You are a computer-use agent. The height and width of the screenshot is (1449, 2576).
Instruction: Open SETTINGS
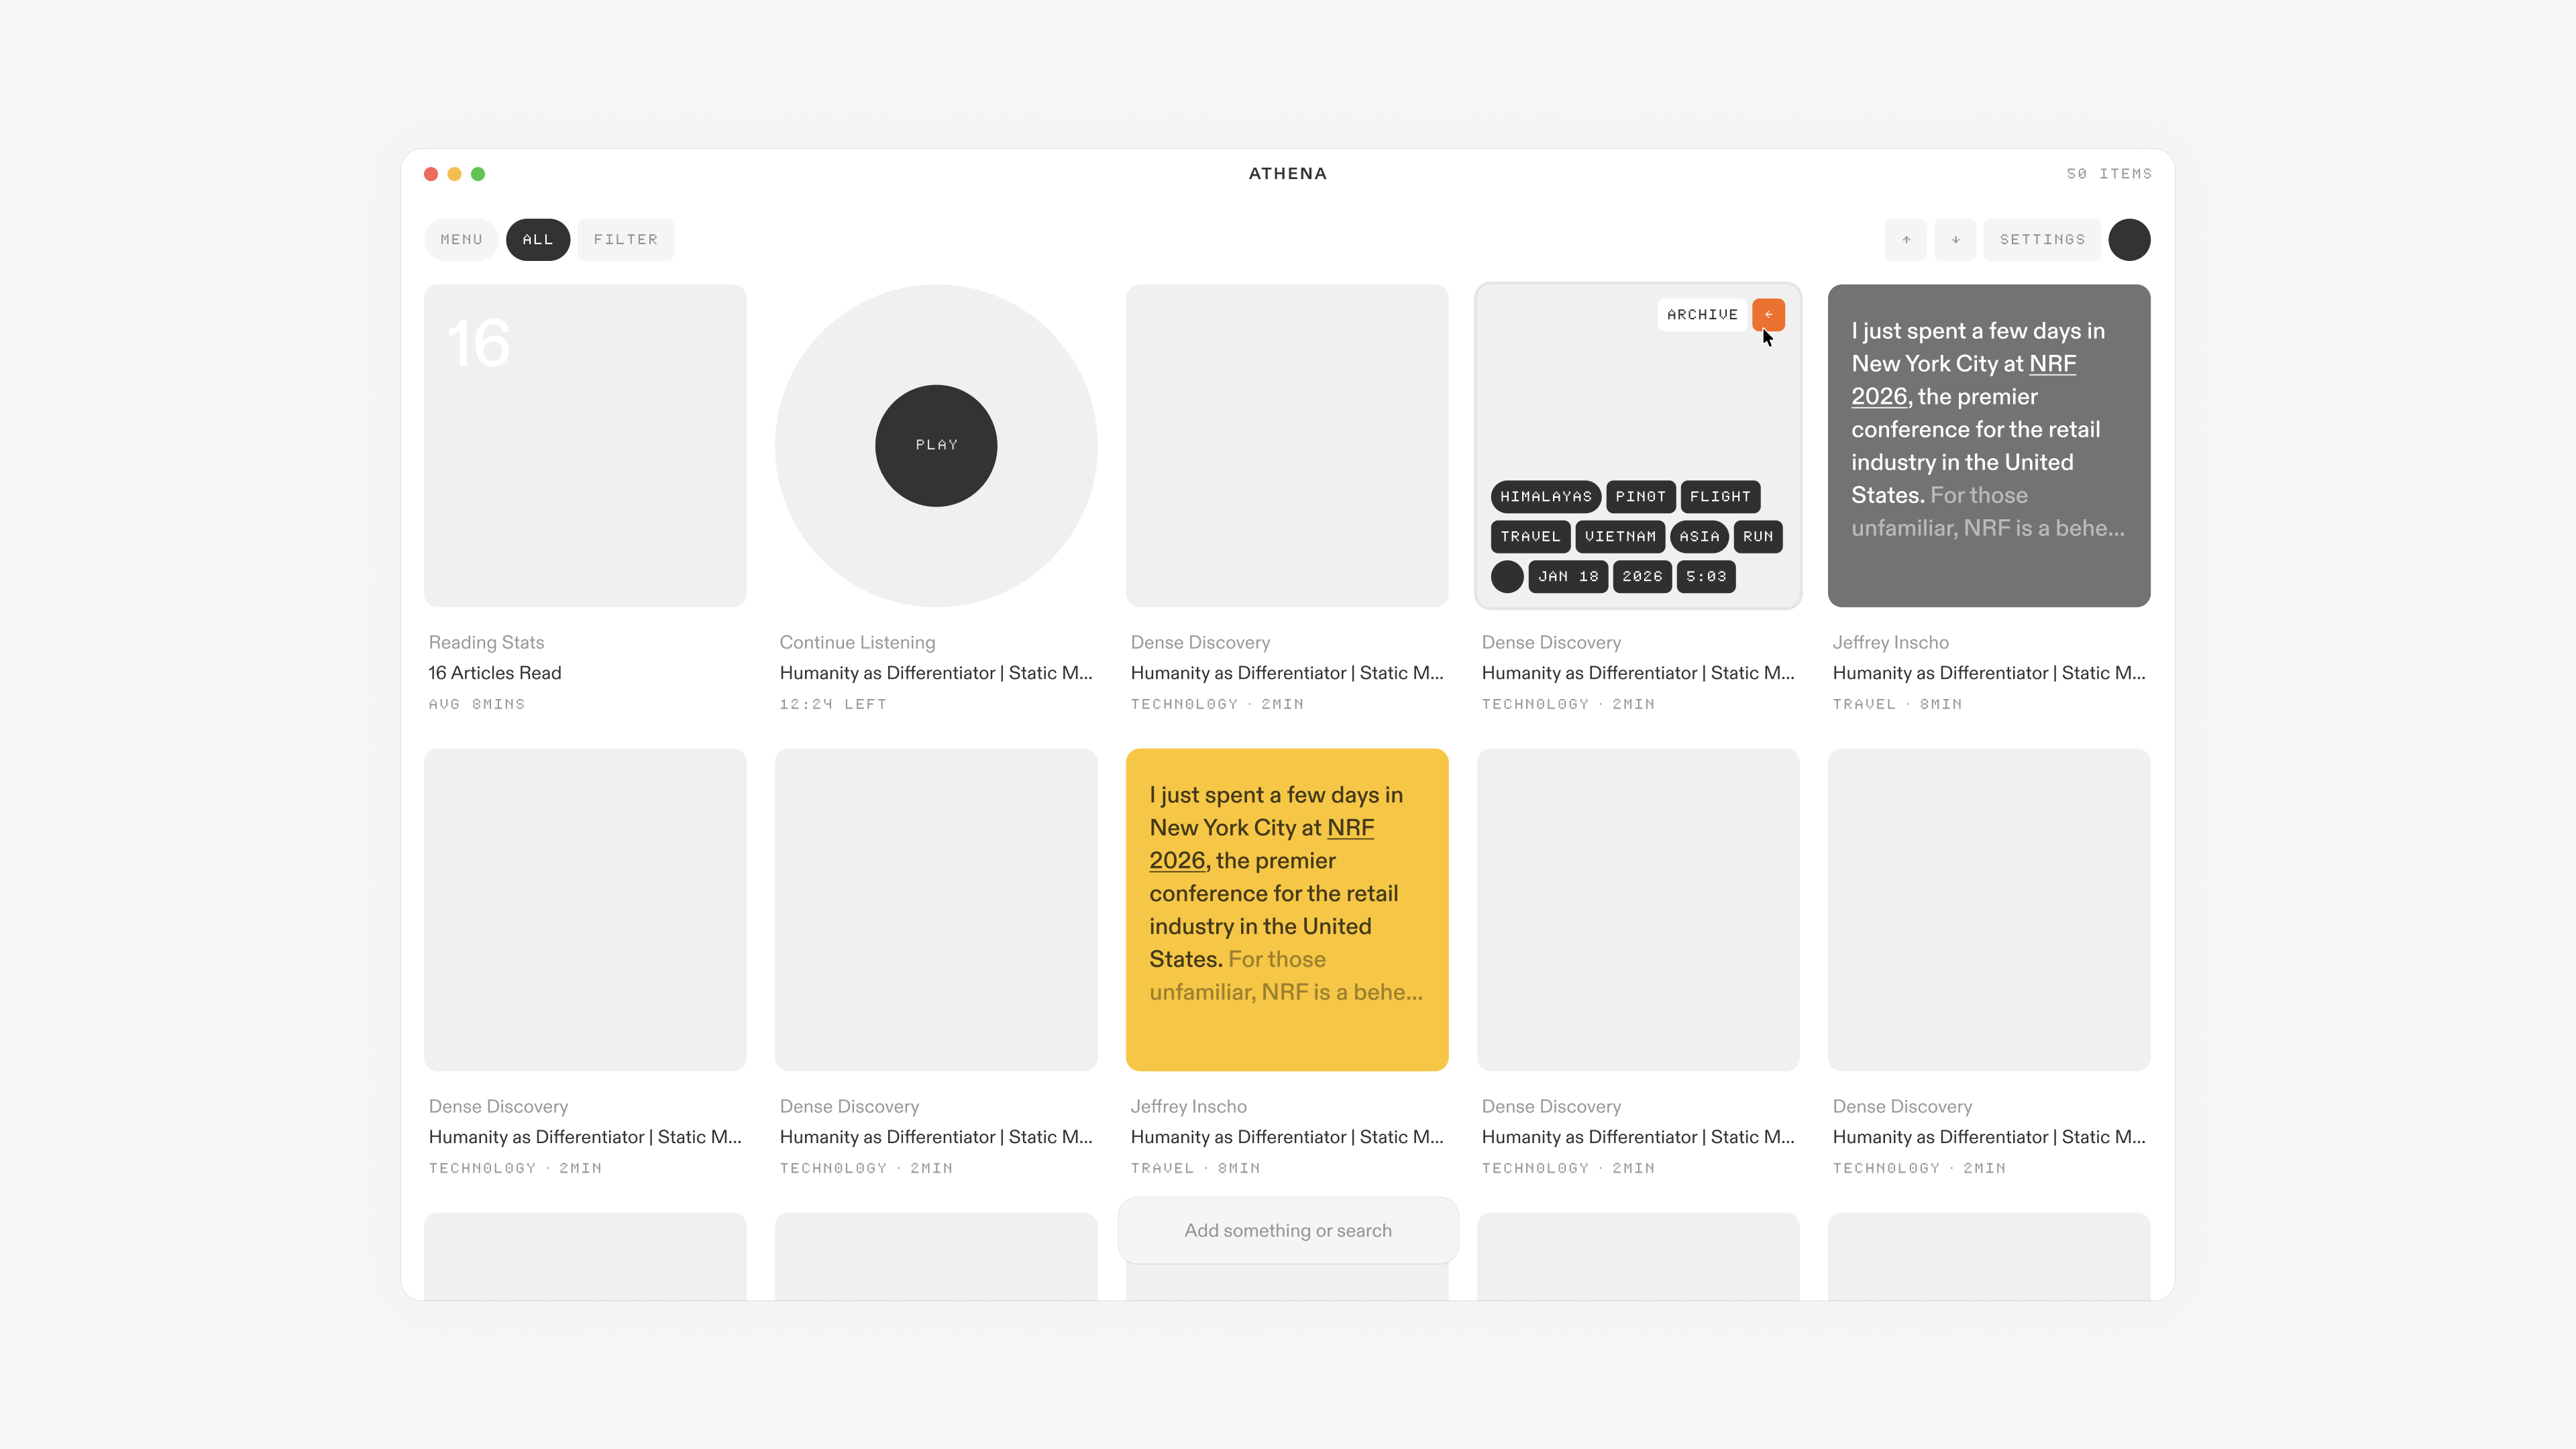(x=2042, y=240)
